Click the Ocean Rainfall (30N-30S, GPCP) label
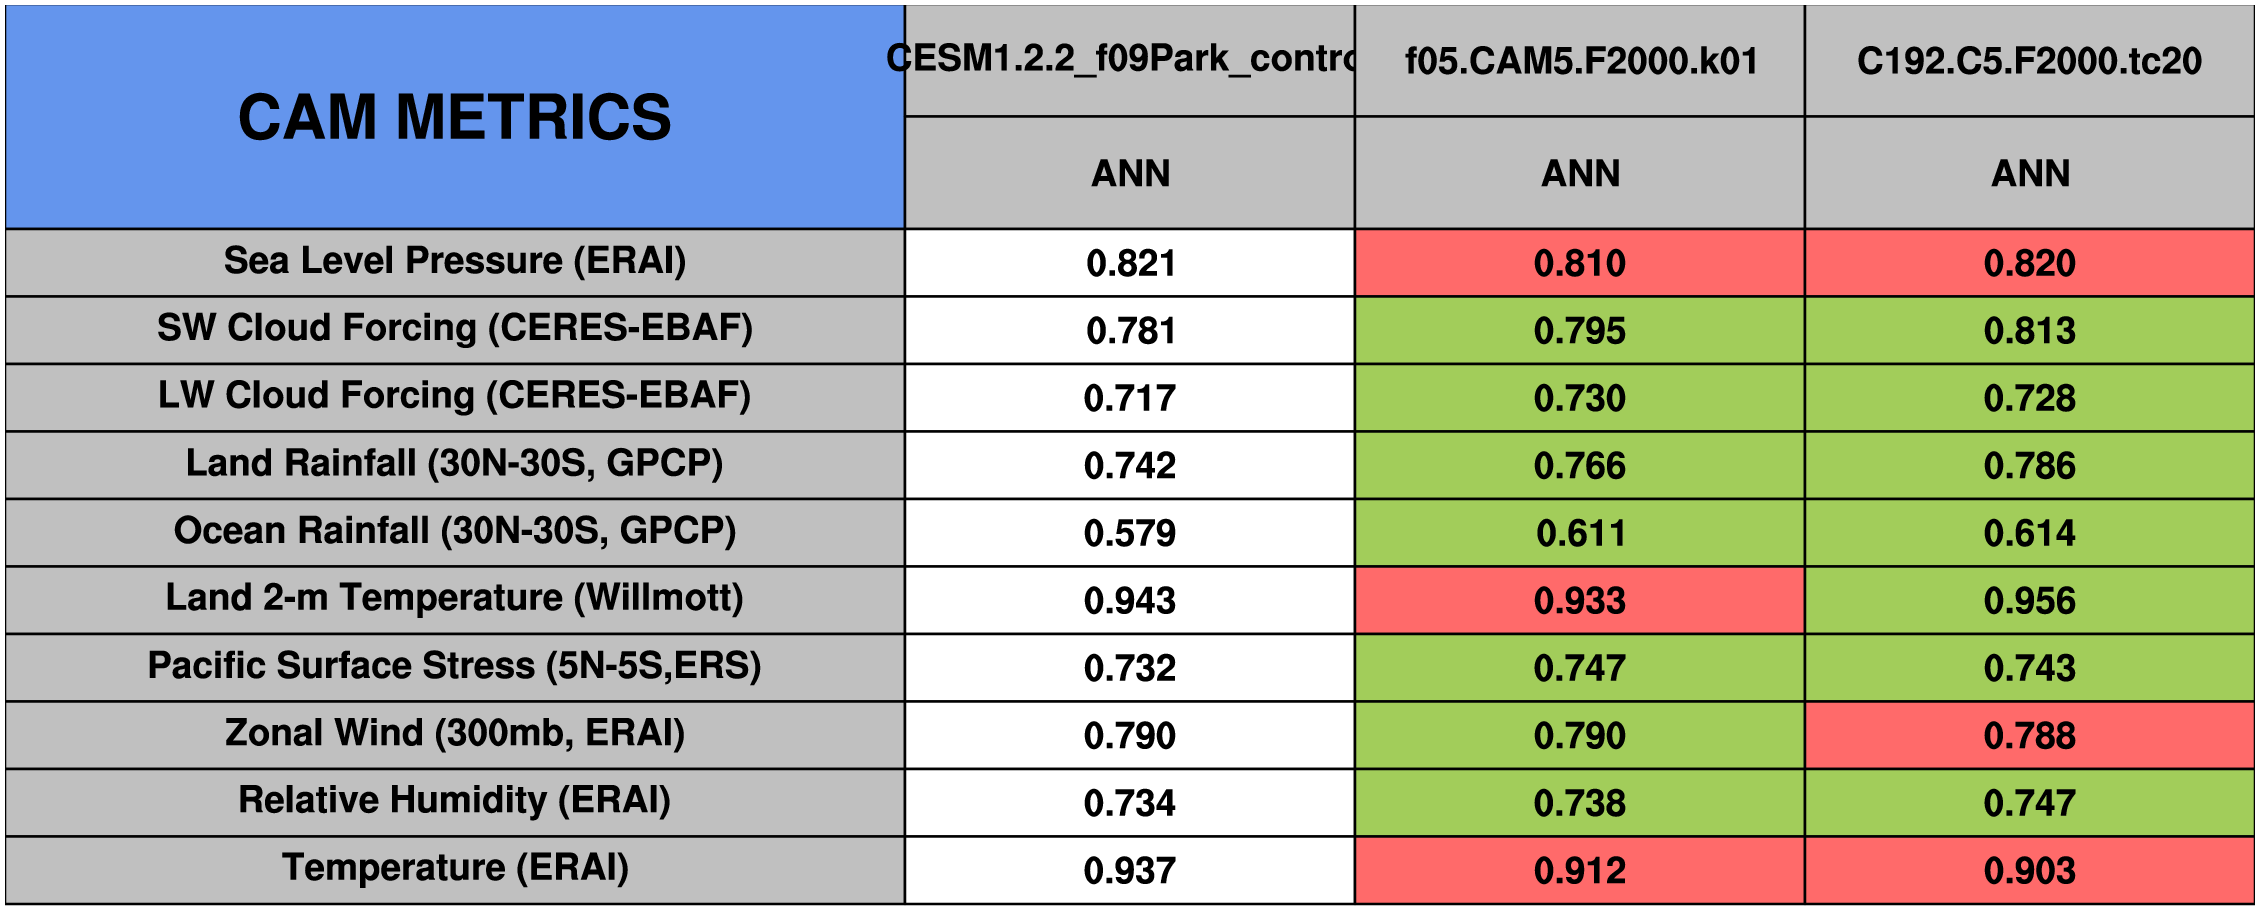 (454, 531)
